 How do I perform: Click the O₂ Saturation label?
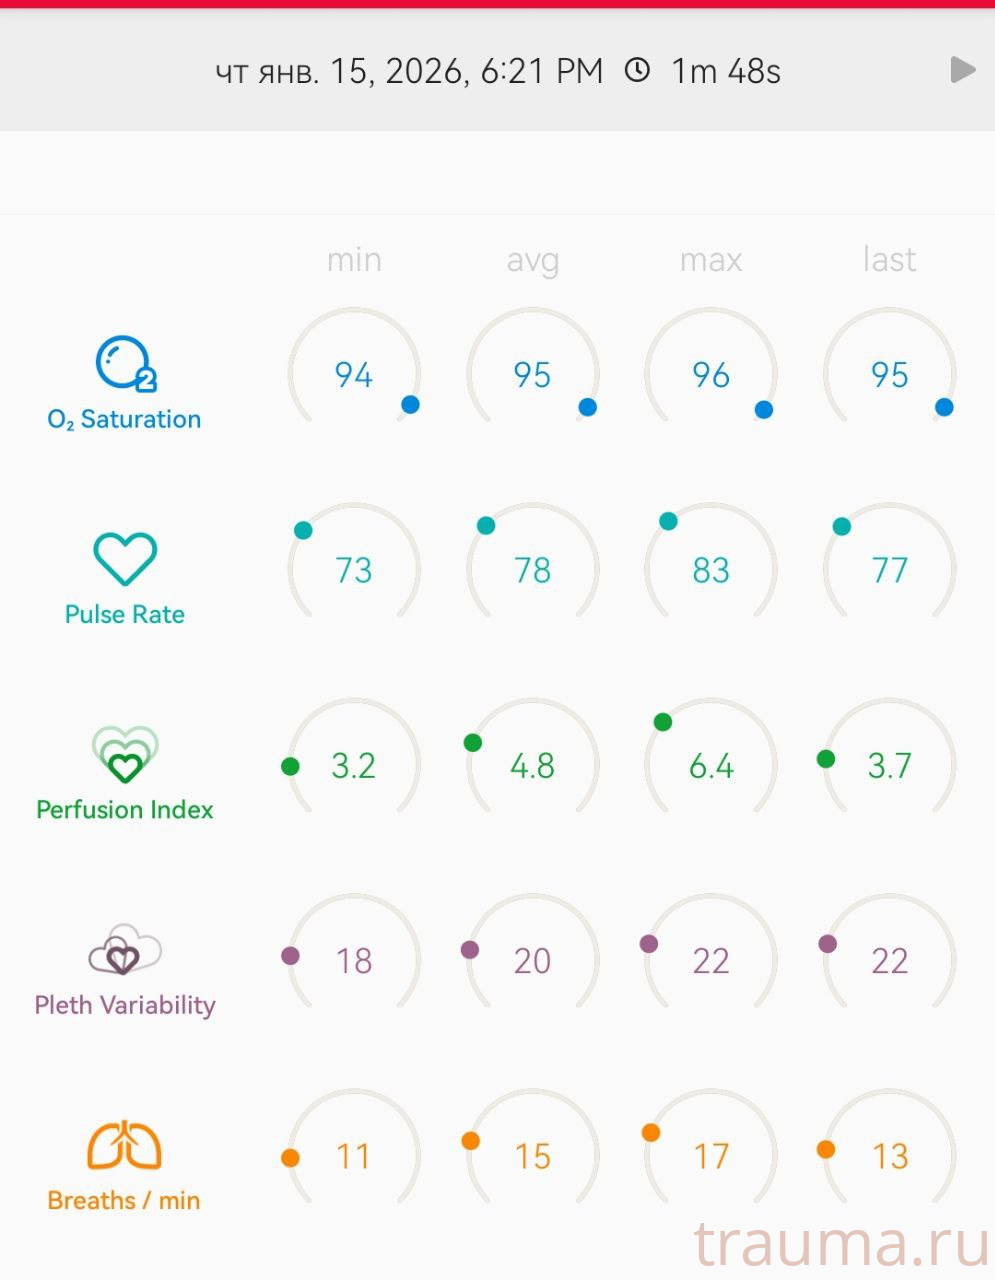tap(124, 419)
